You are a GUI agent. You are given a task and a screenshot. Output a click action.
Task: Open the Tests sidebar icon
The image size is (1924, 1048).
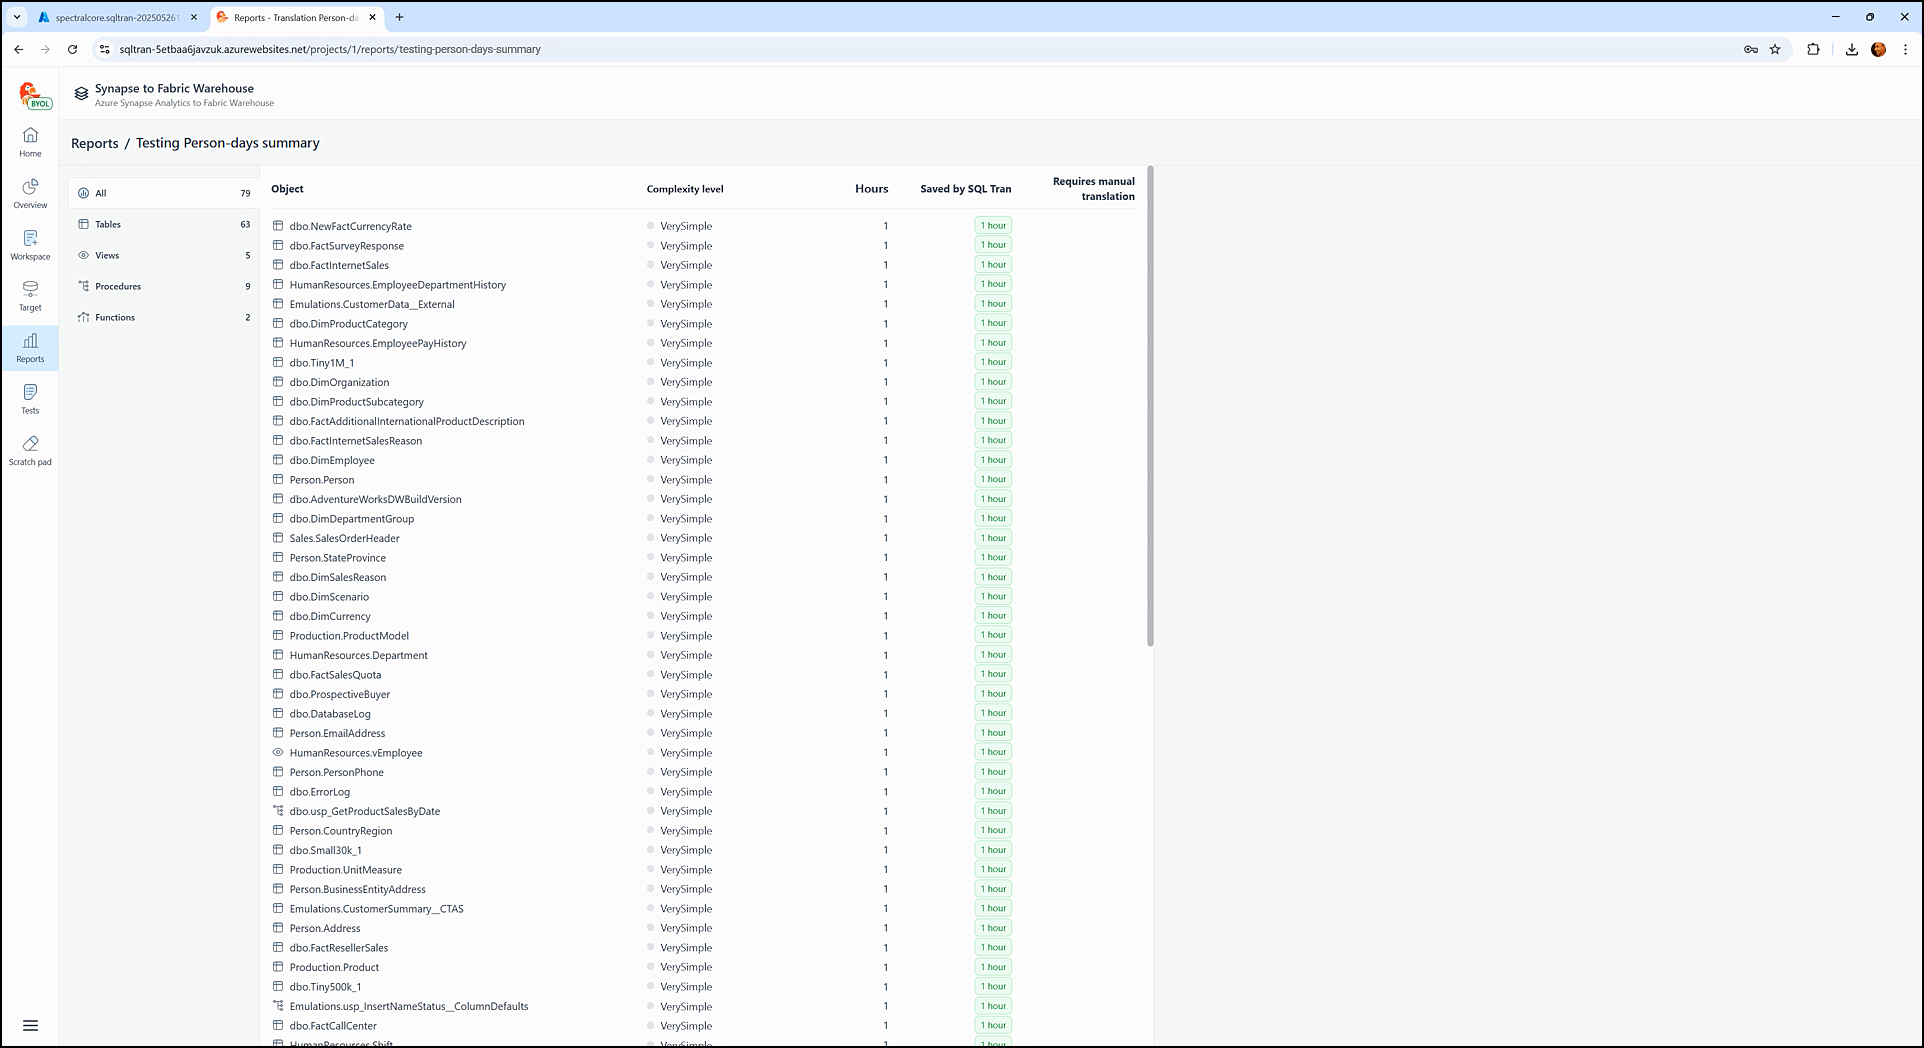[x=30, y=399]
